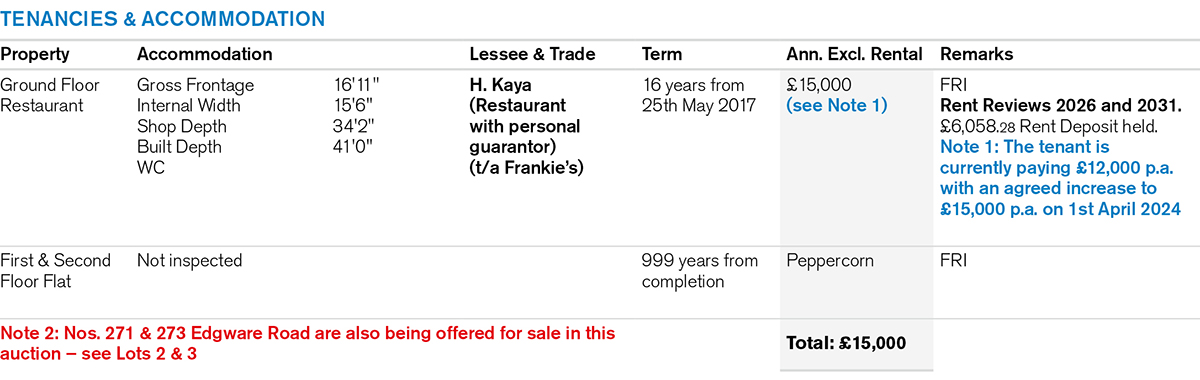Click the Remarks column header

(x=977, y=54)
